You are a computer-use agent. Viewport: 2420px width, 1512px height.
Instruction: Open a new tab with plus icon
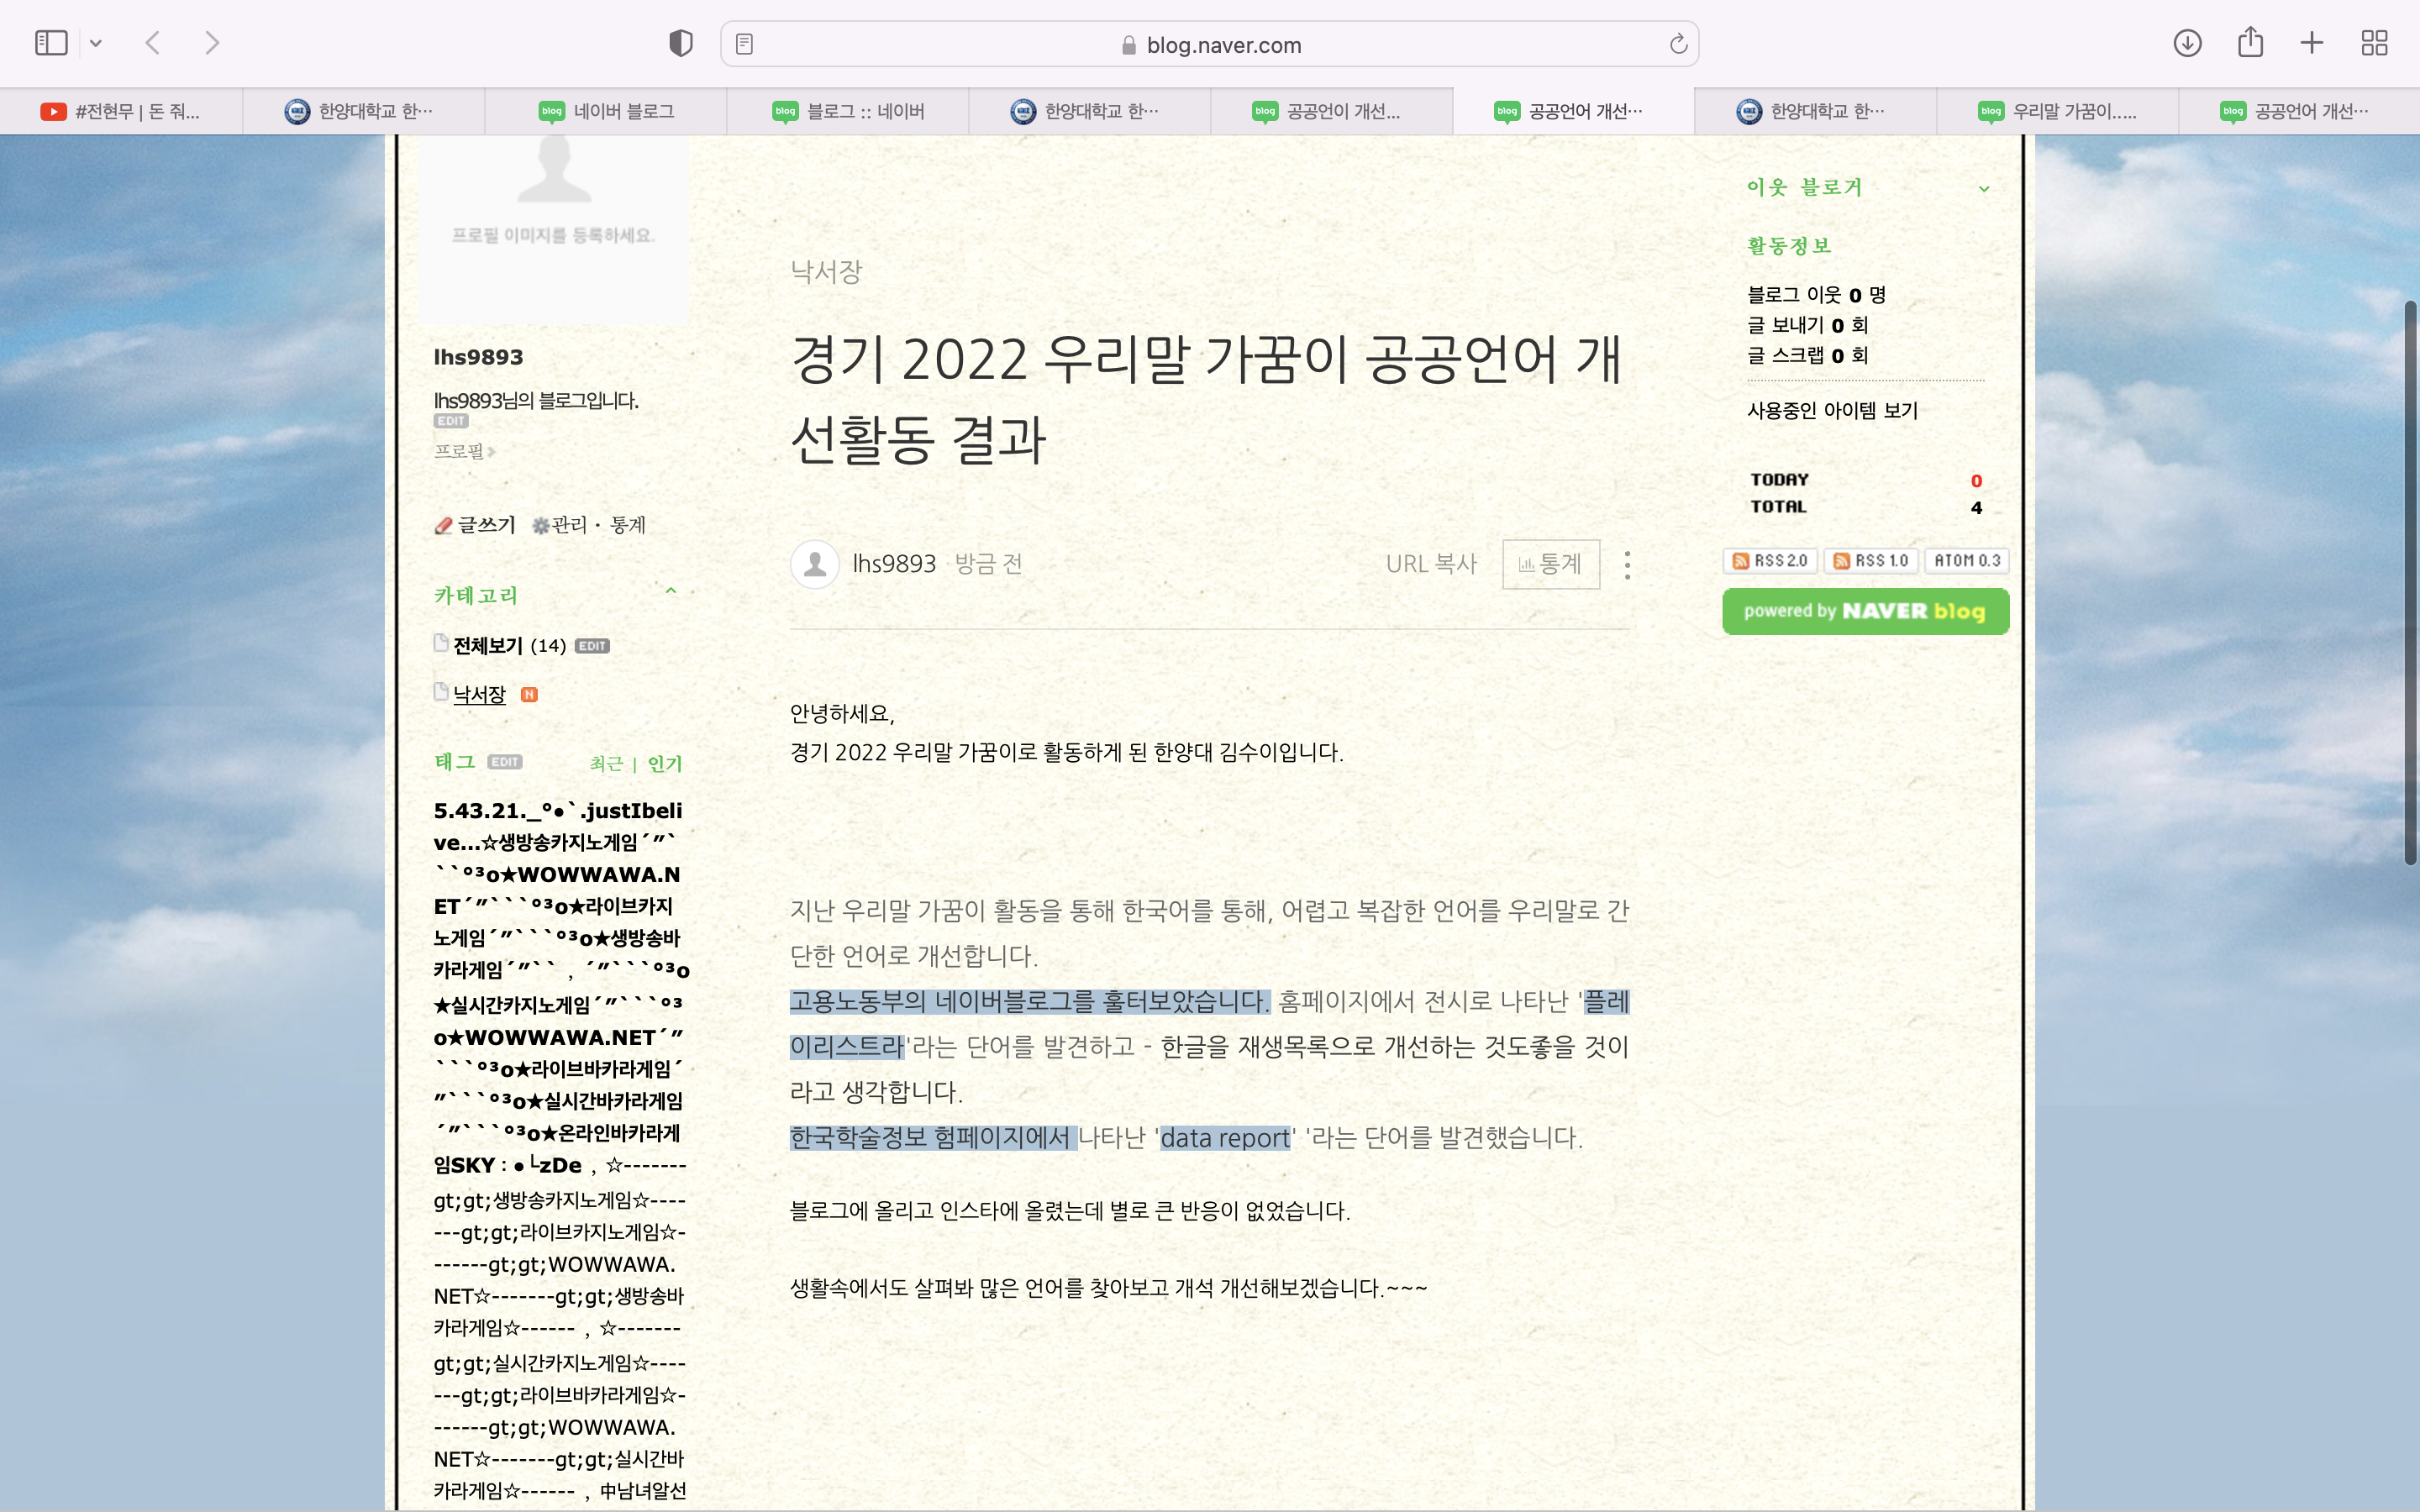coord(2311,43)
